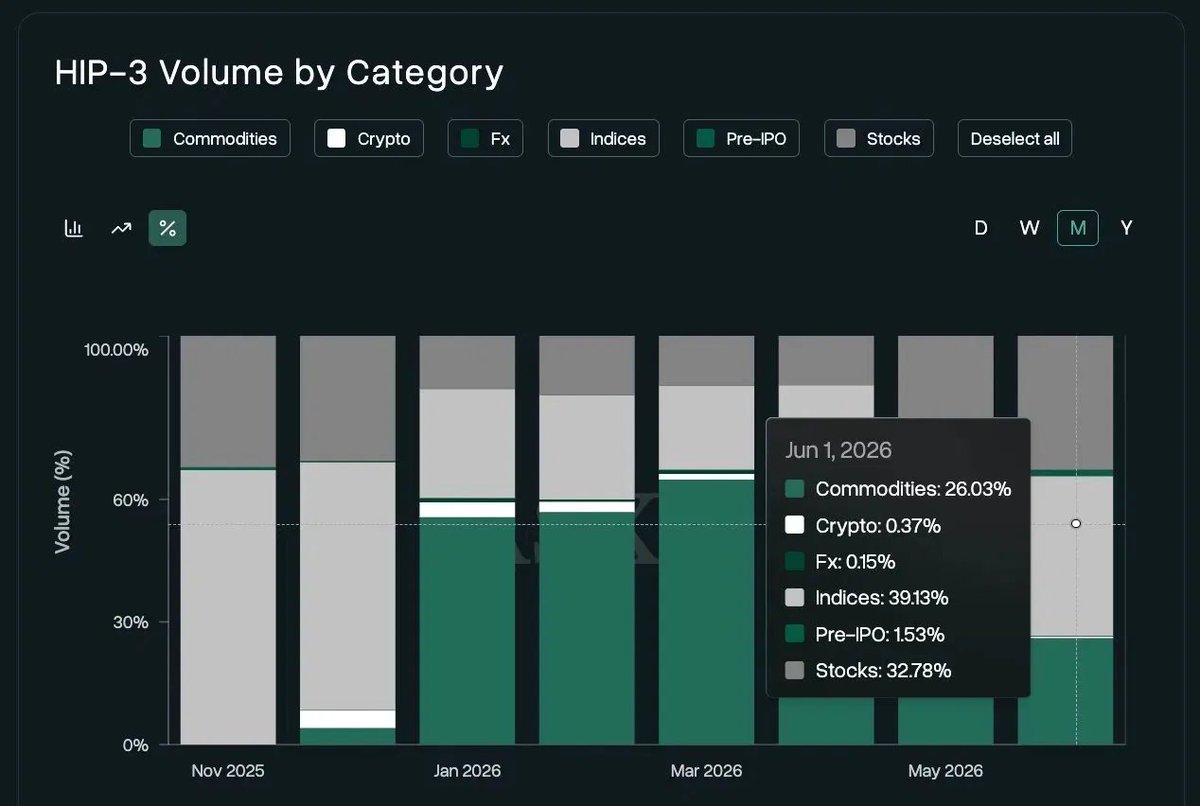Click tooltip row Pre-IPO: 1.53%
Viewport: 1200px width, 806px height.
pyautogui.click(x=865, y=634)
